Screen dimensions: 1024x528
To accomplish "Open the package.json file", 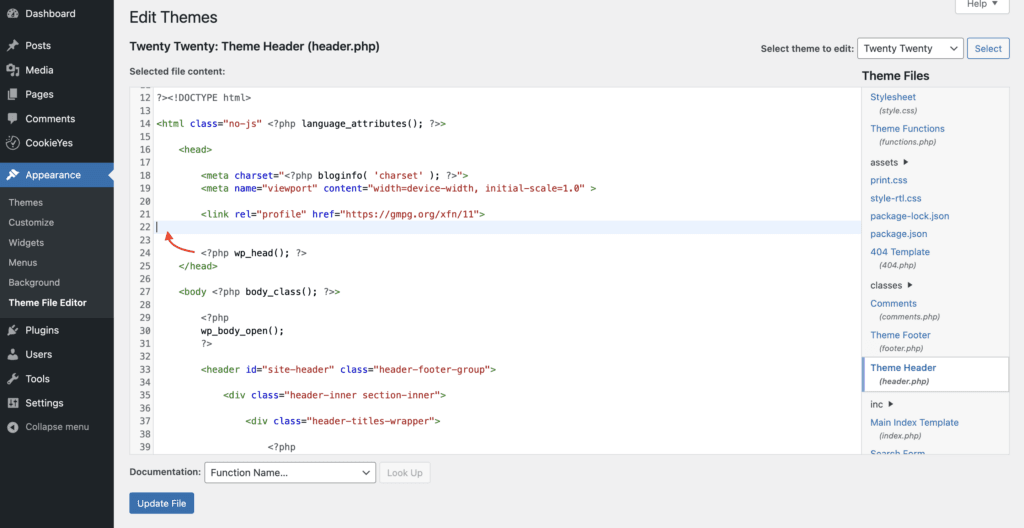I will (x=899, y=233).
